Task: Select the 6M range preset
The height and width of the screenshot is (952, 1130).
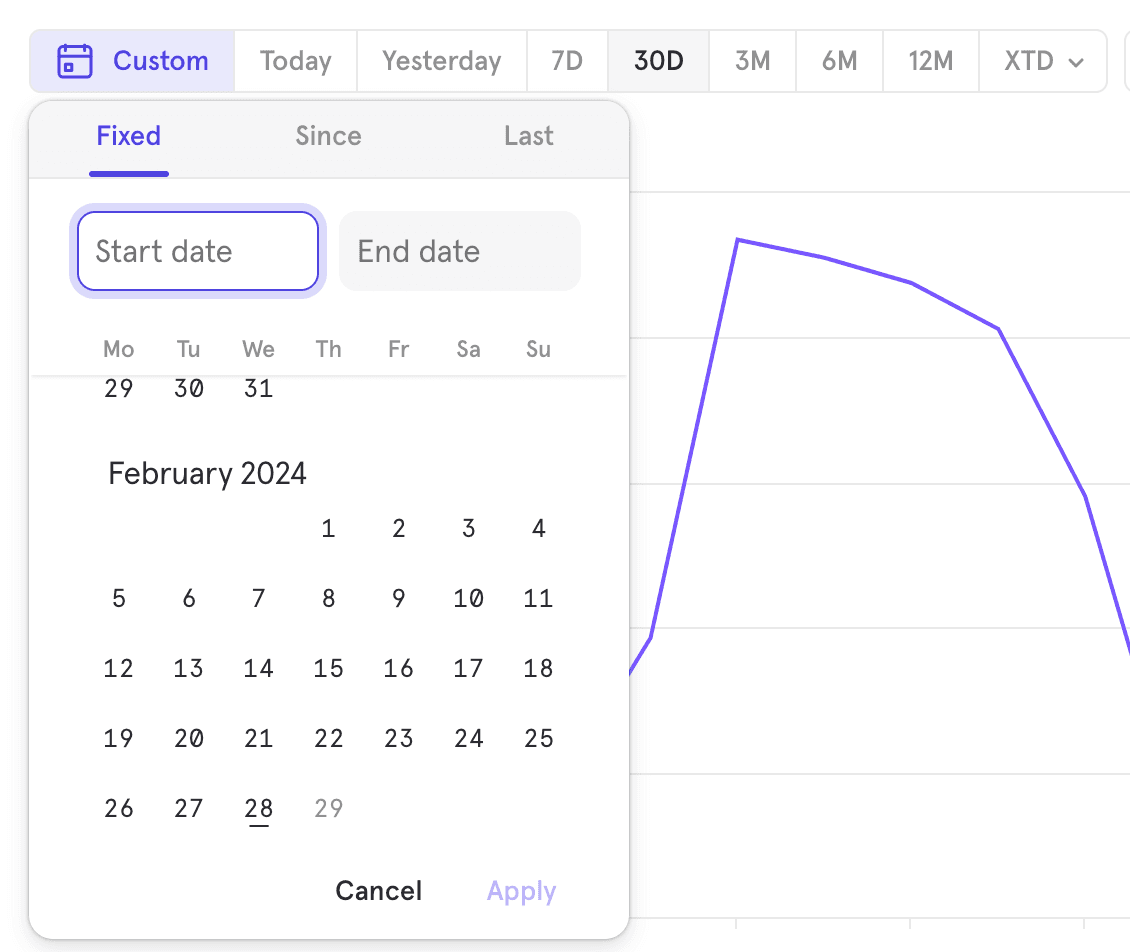Action: click(x=839, y=61)
